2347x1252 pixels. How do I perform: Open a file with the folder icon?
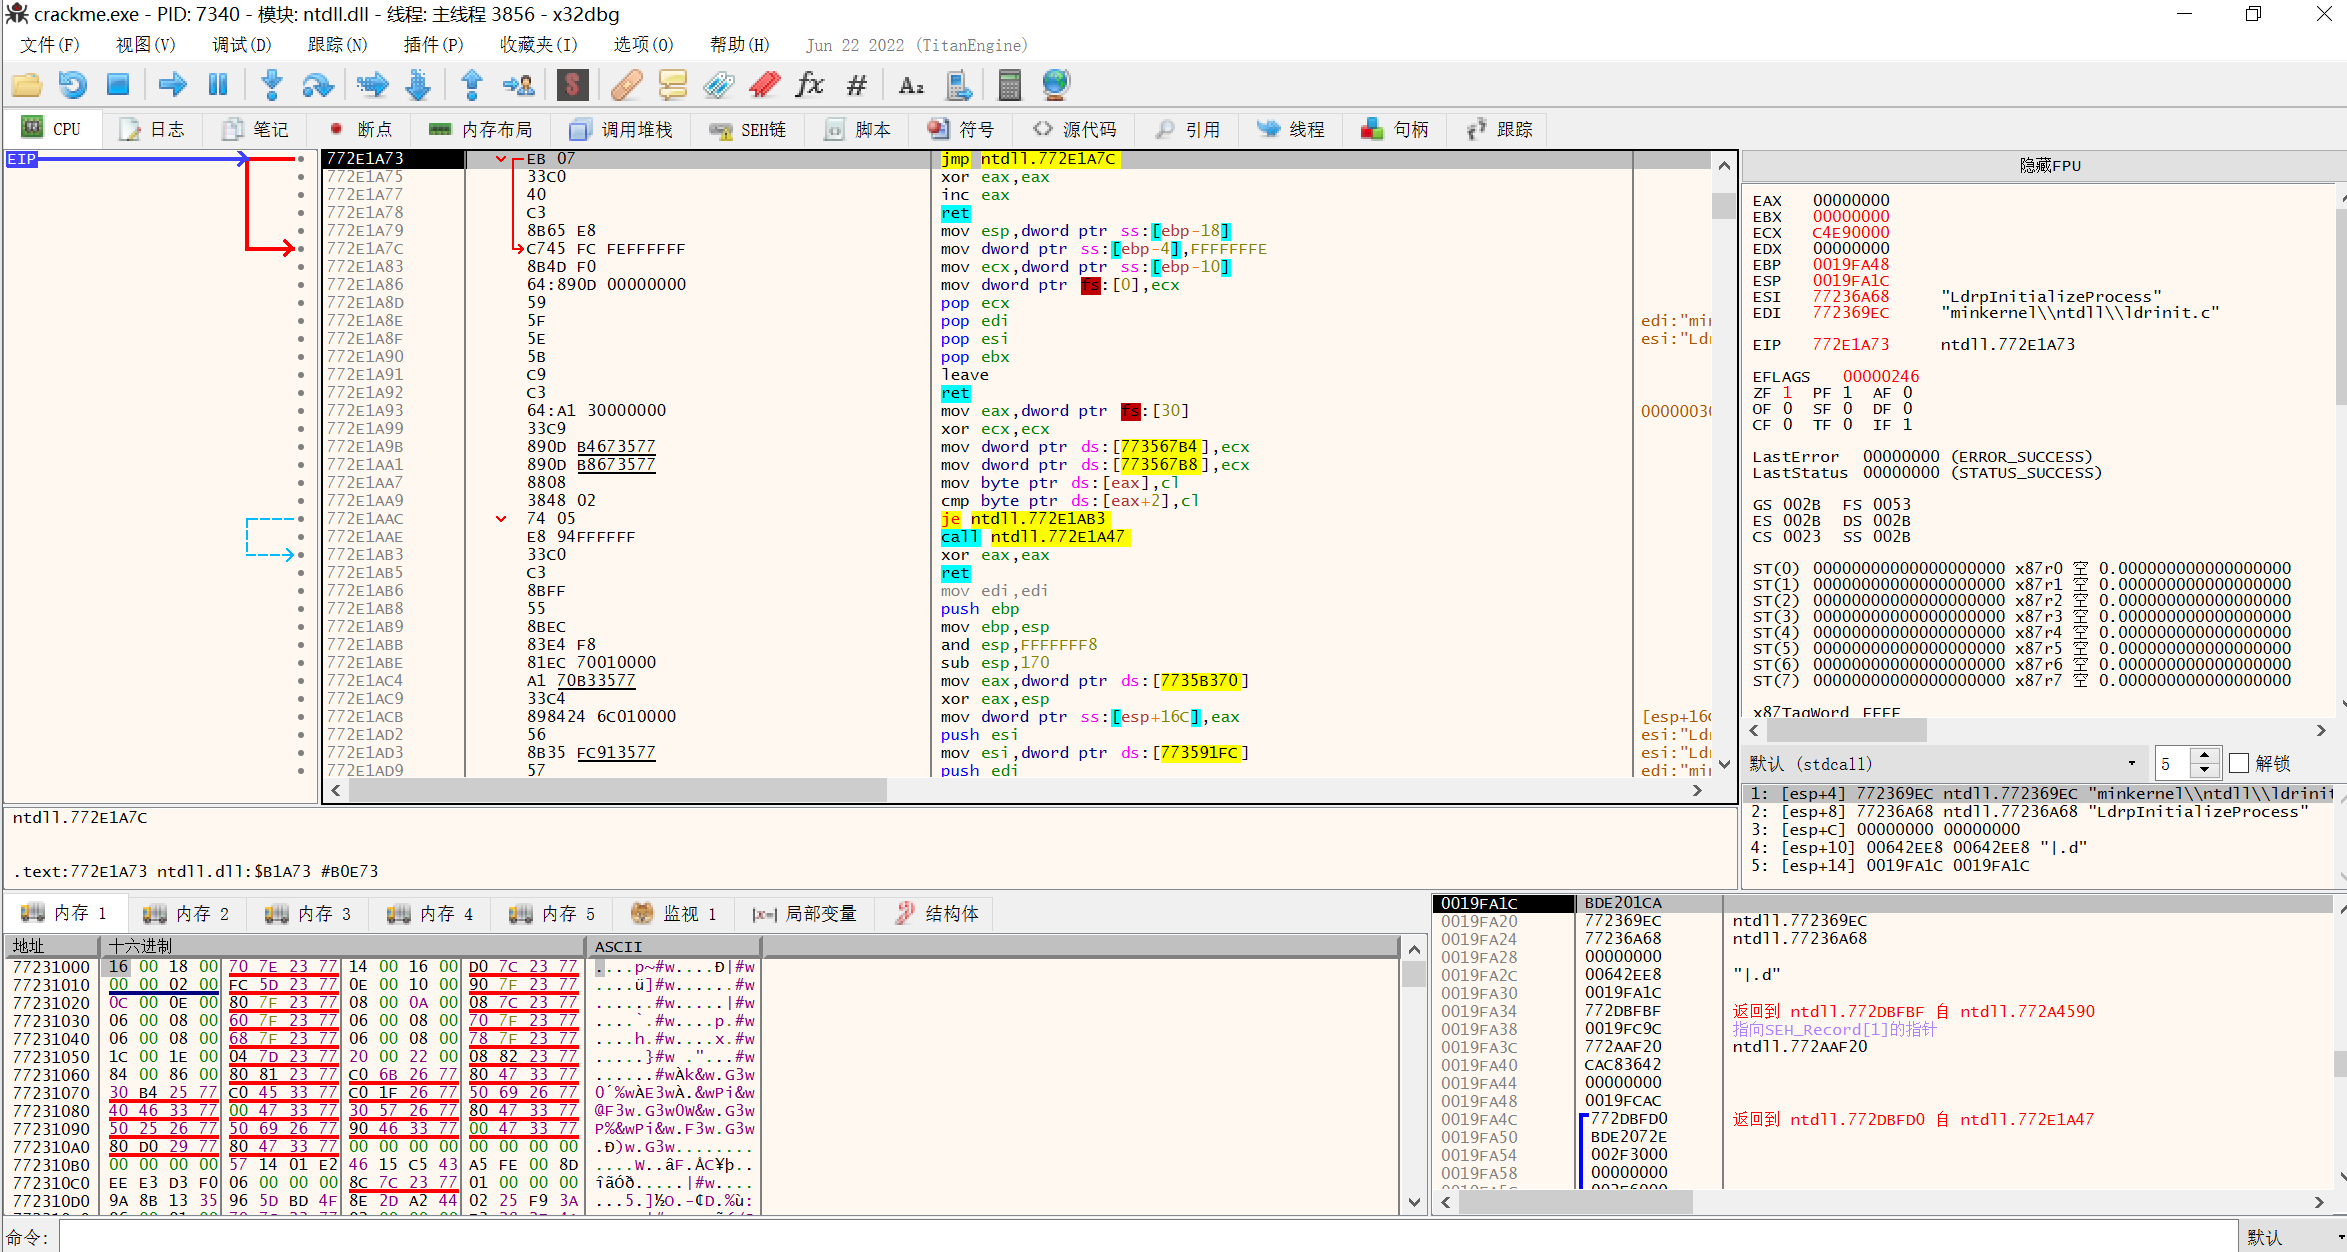tap(26, 85)
